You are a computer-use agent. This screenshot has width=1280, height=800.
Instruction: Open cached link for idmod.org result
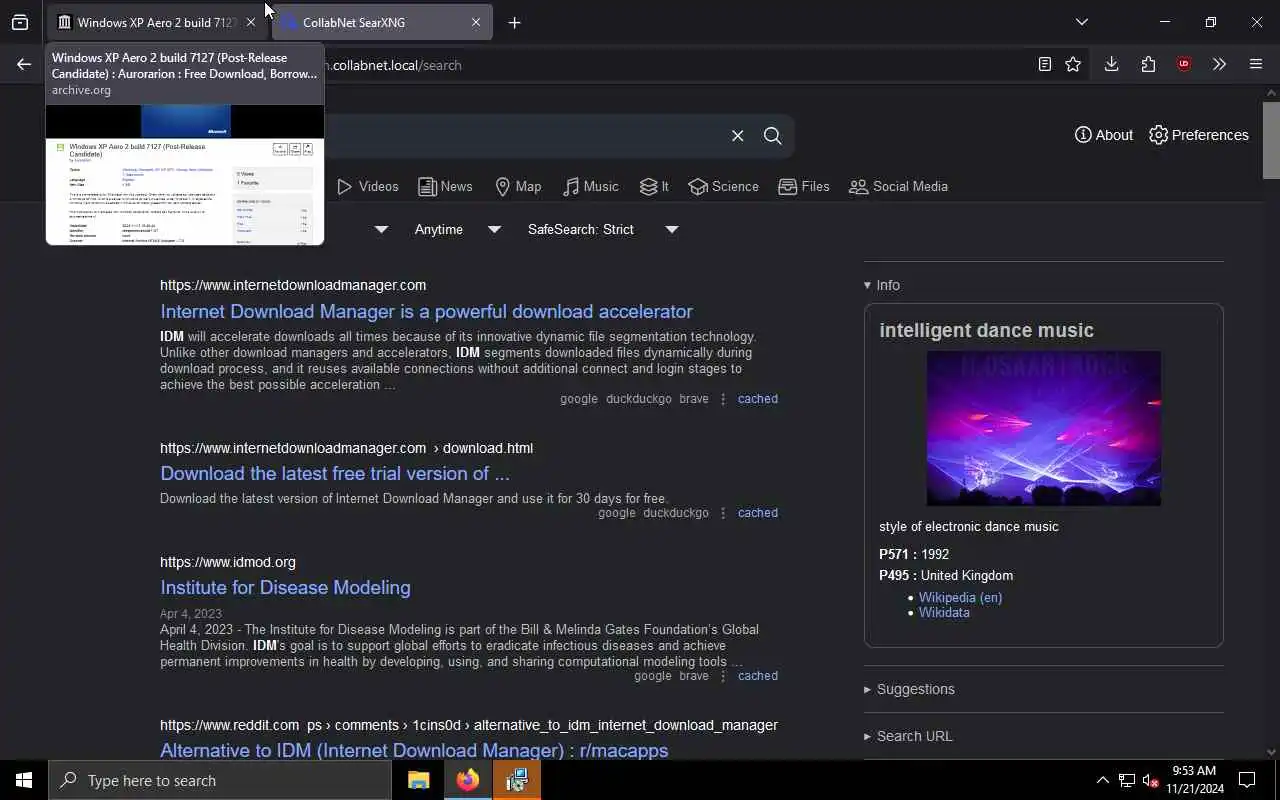(757, 675)
